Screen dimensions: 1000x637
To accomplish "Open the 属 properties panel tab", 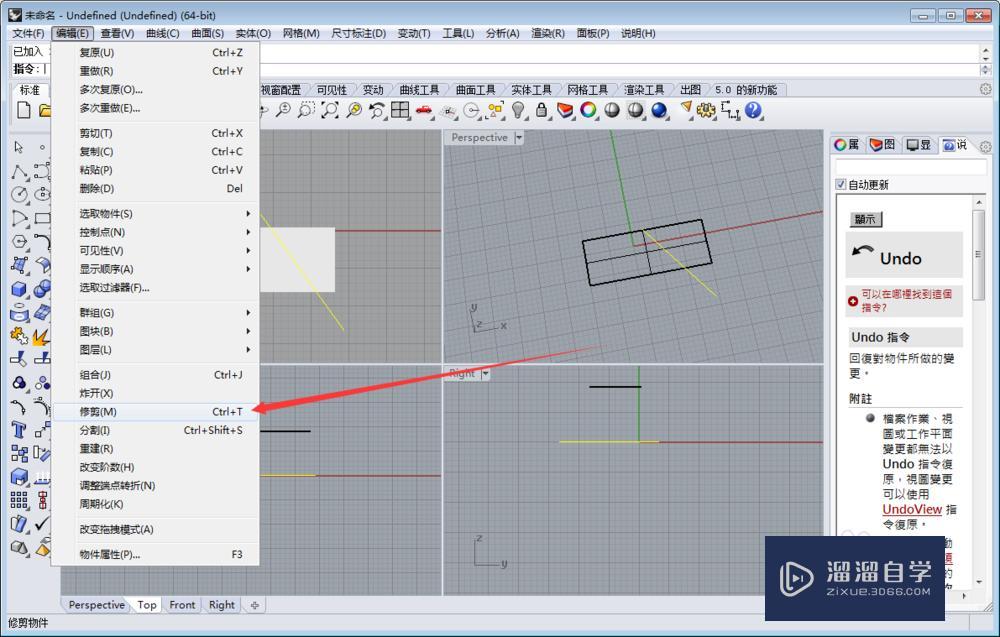I will pos(847,145).
